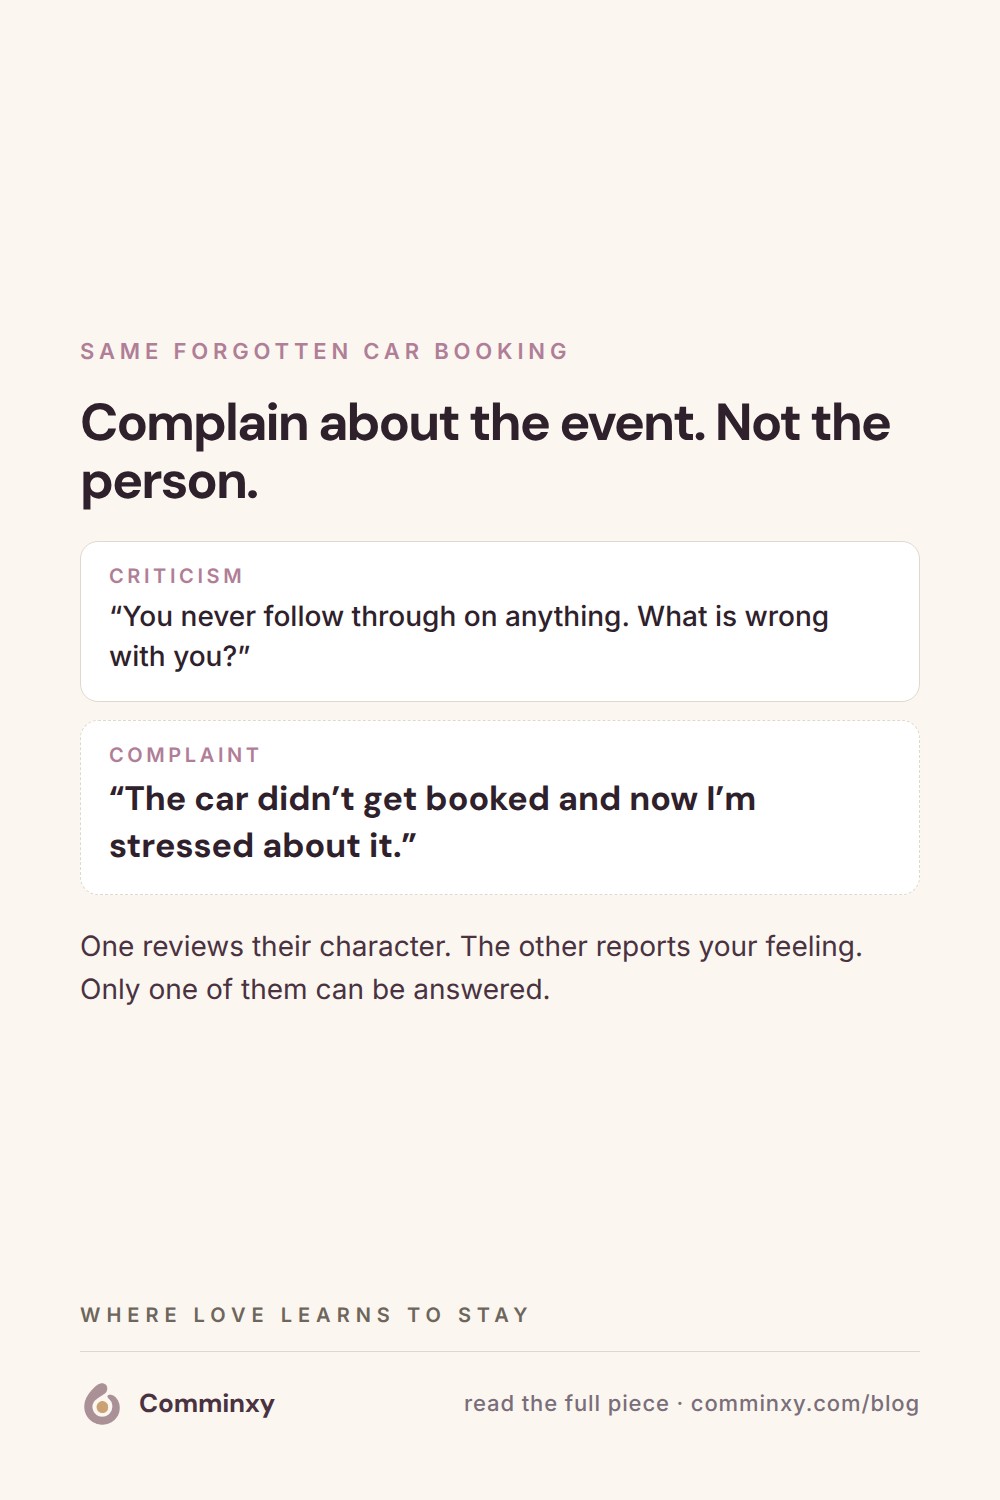Click the COMPLAINT card label

click(185, 755)
